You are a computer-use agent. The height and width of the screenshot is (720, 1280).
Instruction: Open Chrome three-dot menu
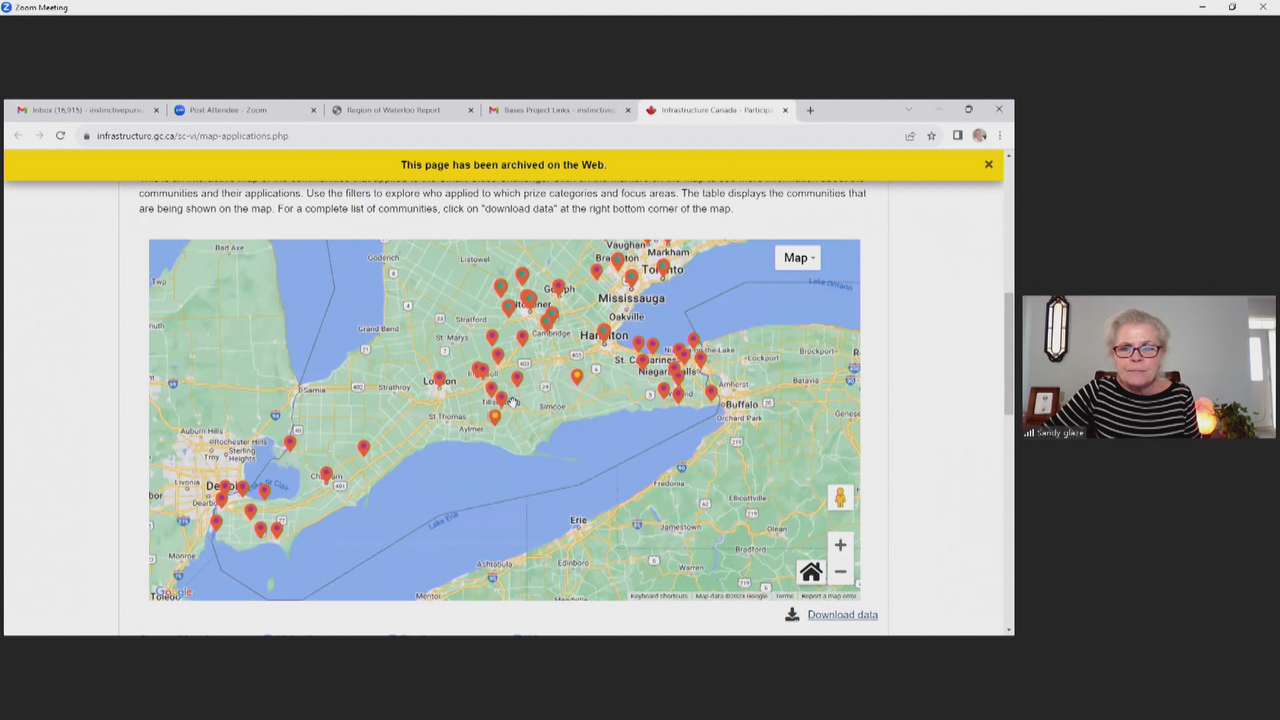point(999,136)
